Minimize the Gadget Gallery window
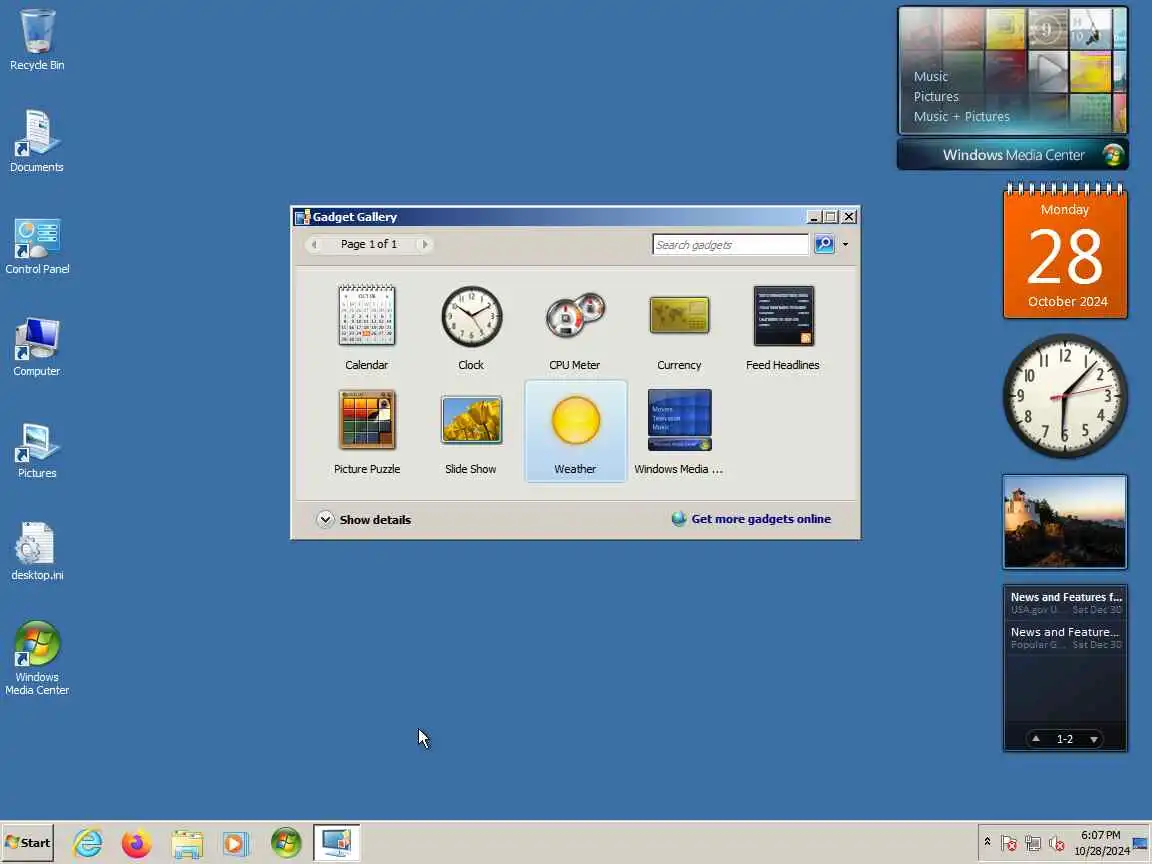The height and width of the screenshot is (864, 1152). (813, 217)
